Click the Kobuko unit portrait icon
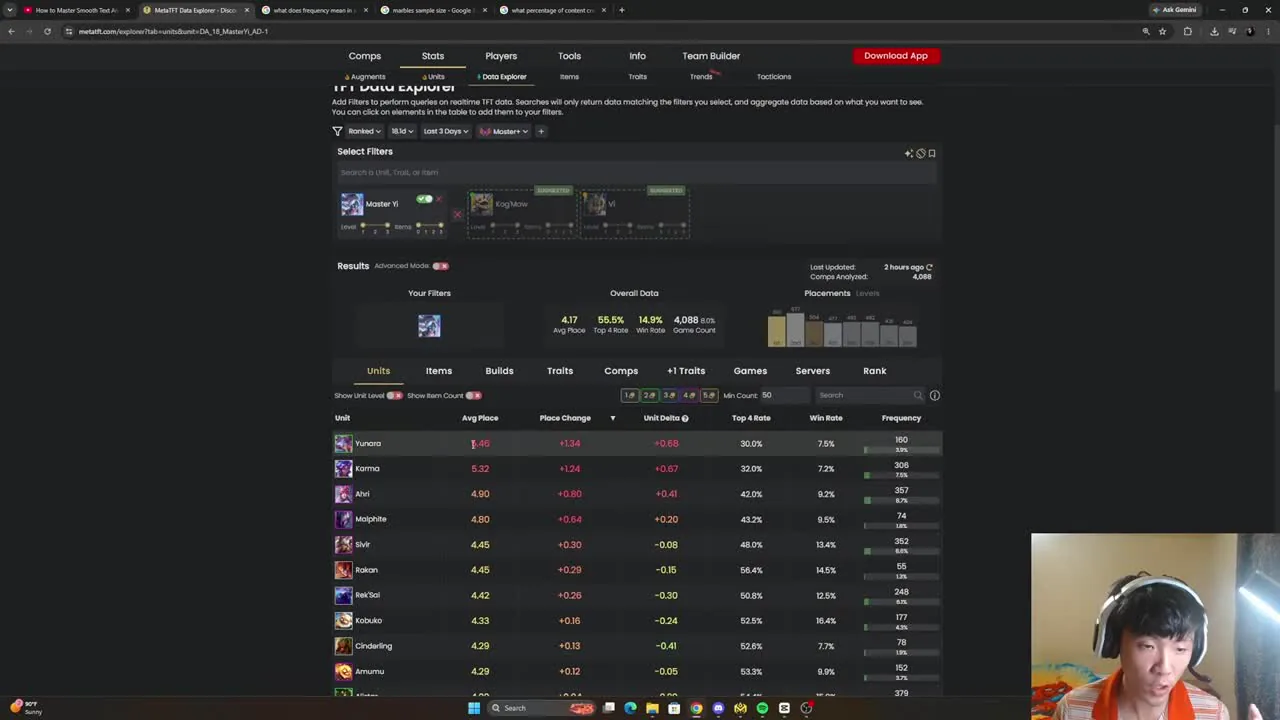 [343, 620]
